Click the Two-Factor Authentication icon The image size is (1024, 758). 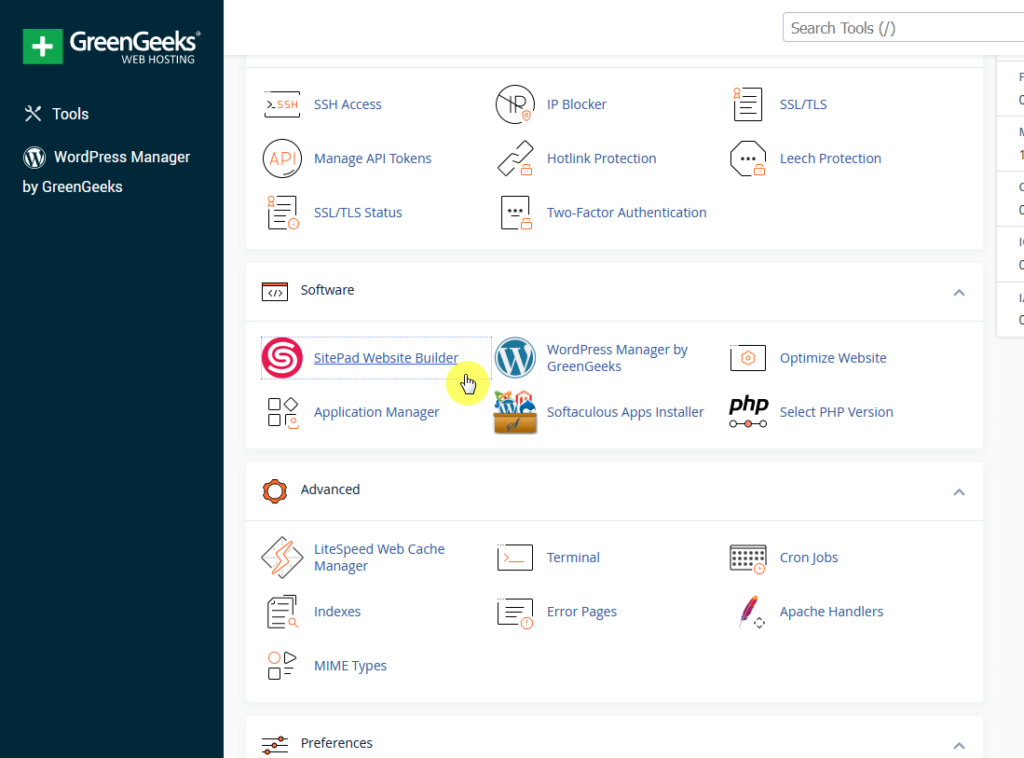(x=515, y=213)
